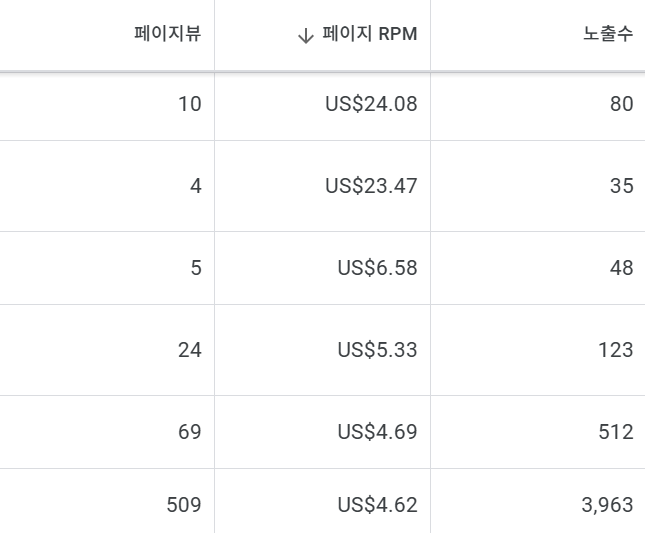The width and height of the screenshot is (645, 533).
Task: Click the impressions value 3,963
Action: point(607,505)
